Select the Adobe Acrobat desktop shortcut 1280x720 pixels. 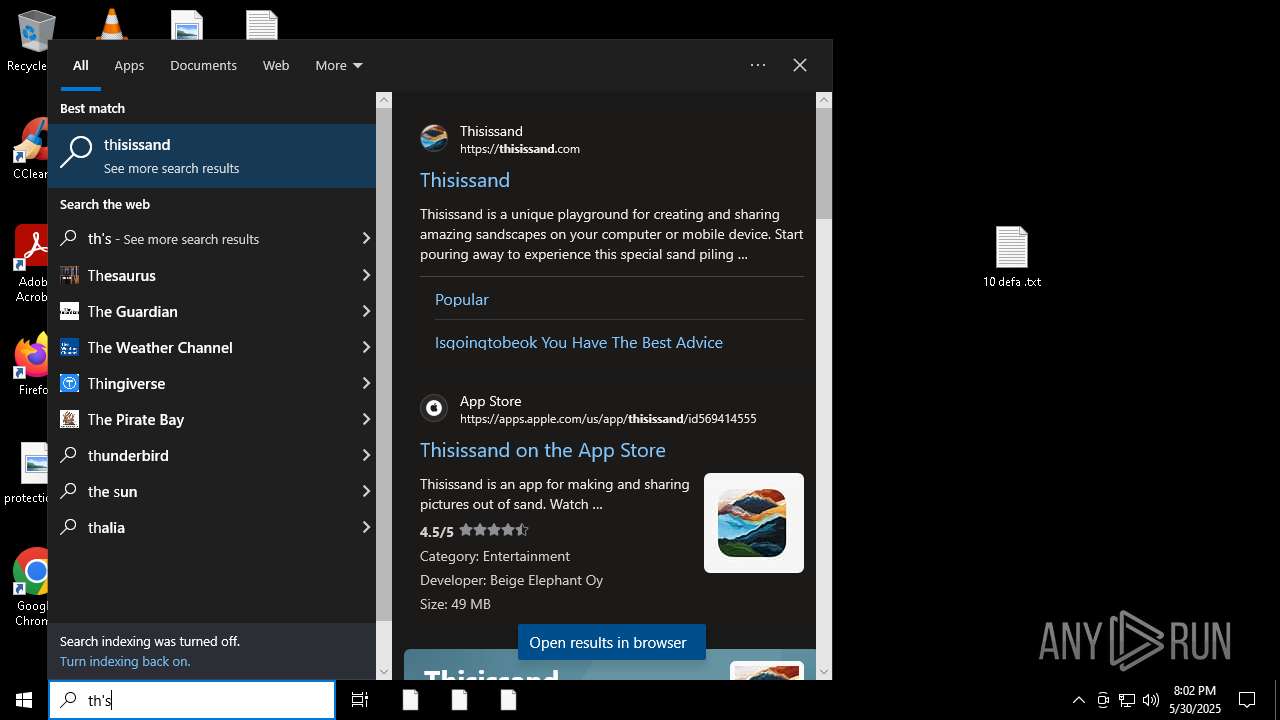click(x=32, y=263)
